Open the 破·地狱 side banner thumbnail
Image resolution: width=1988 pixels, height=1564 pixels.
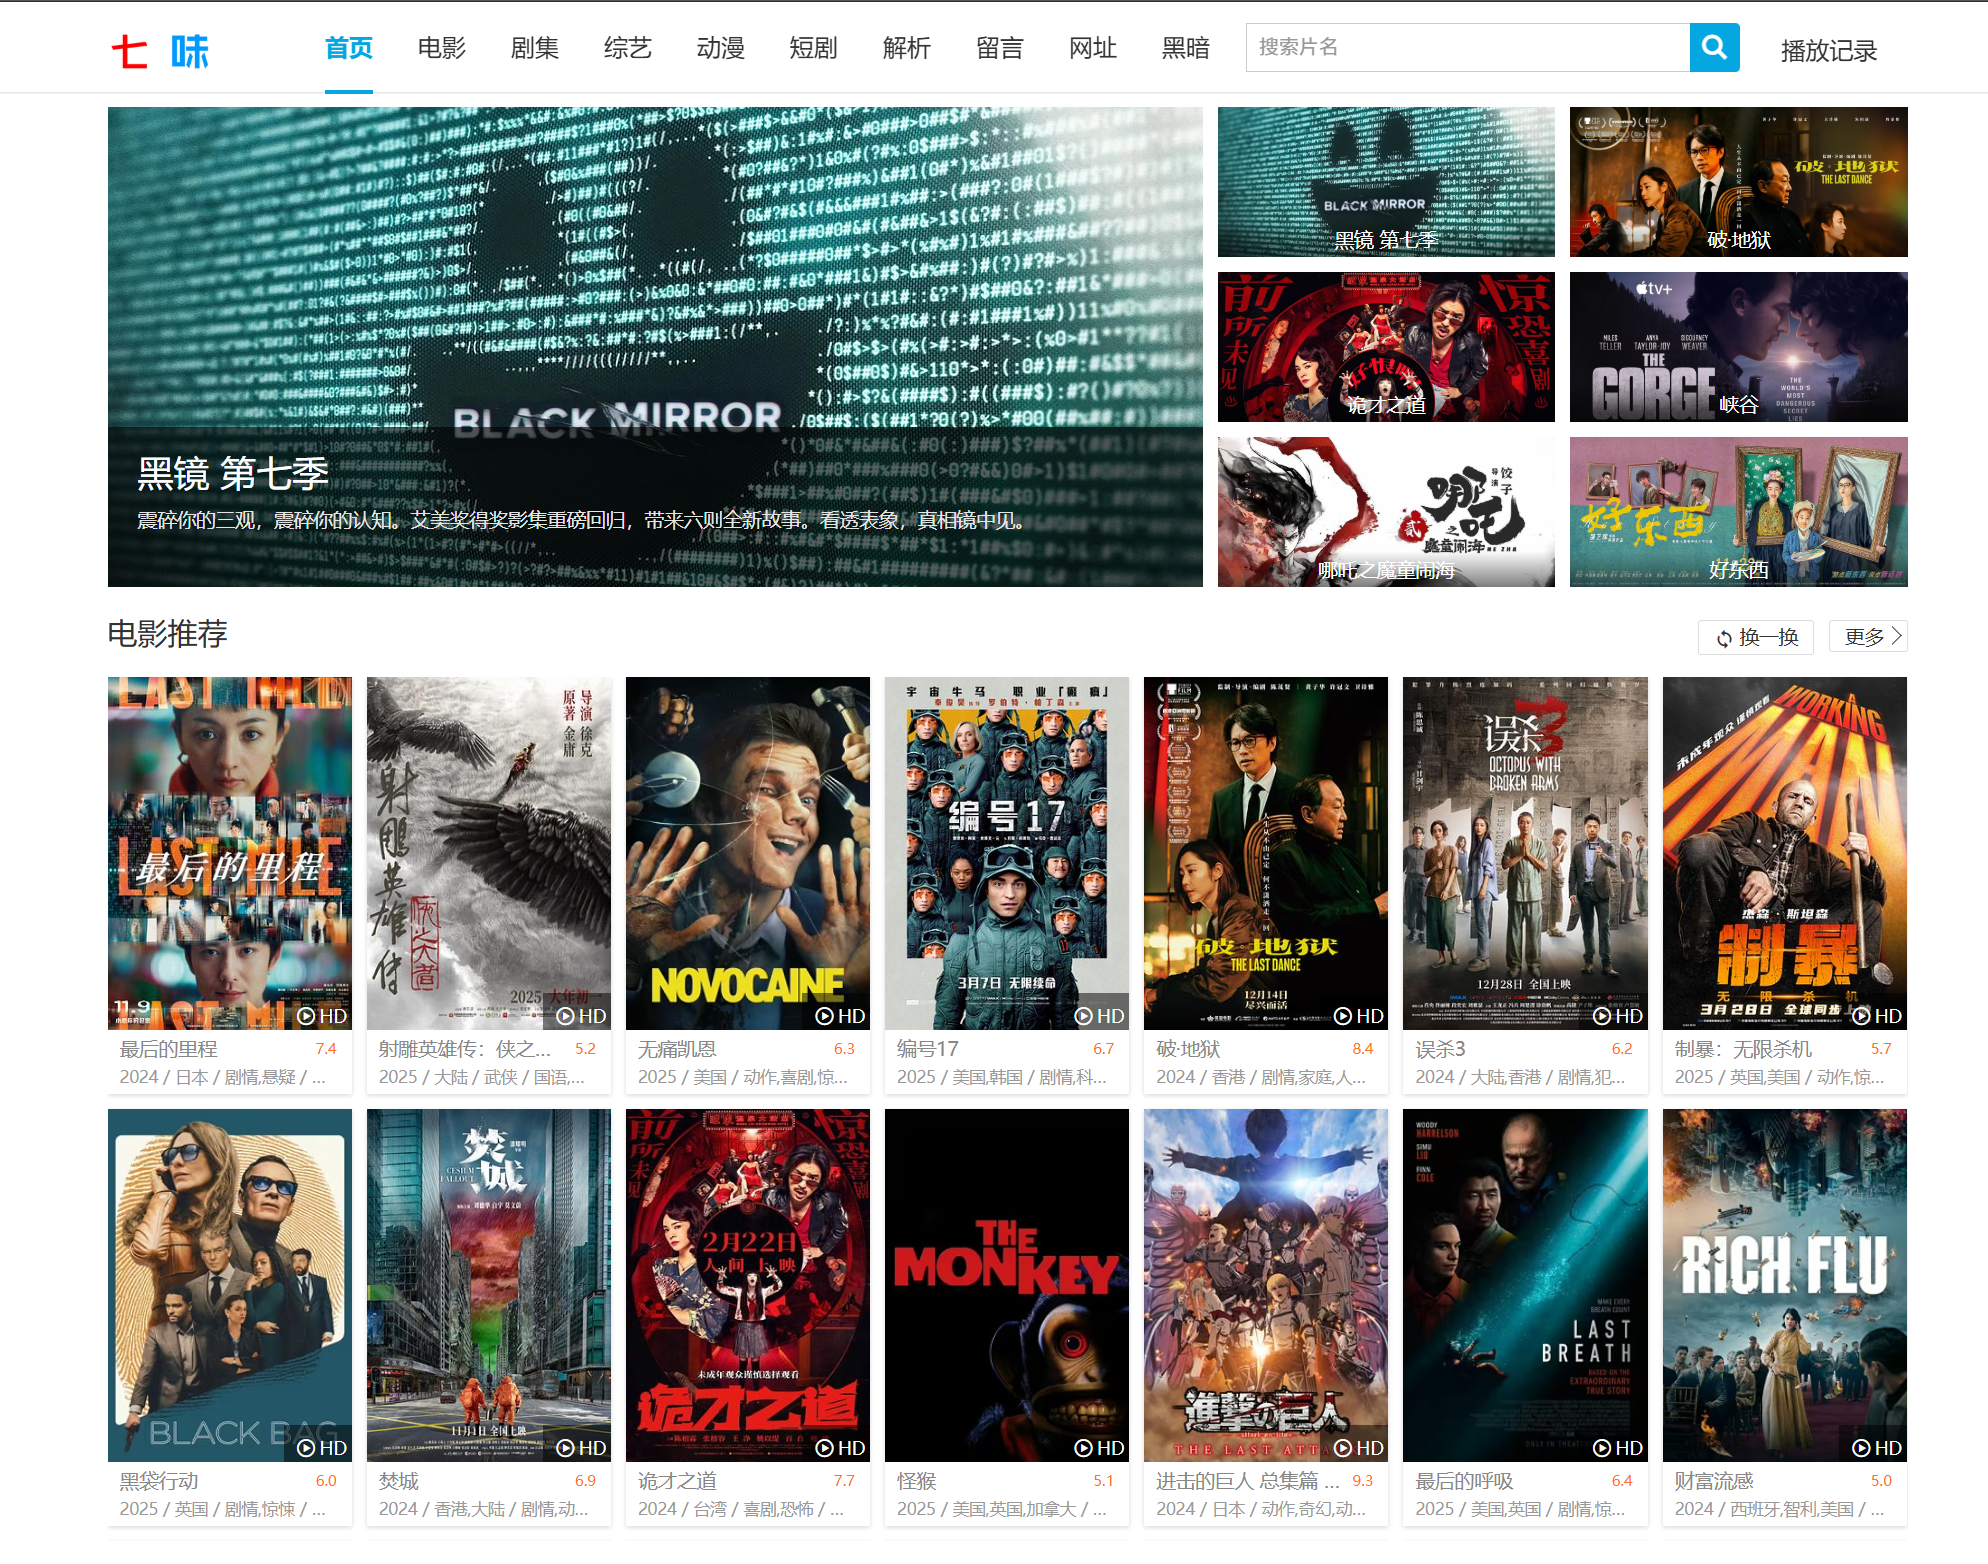pyautogui.click(x=1739, y=182)
